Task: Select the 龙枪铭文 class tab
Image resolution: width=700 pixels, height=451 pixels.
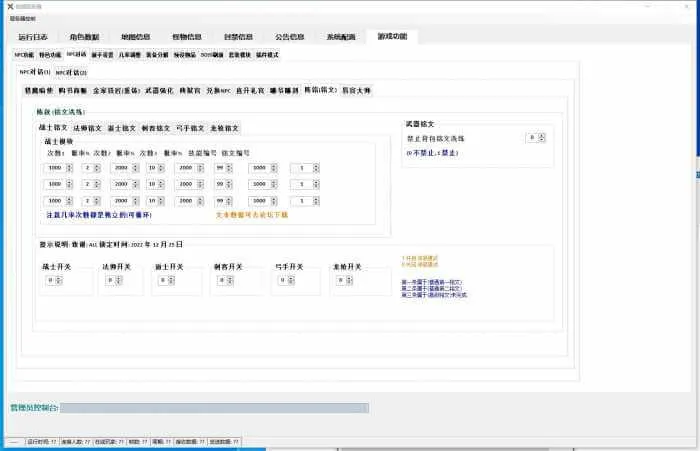Action: (225, 128)
